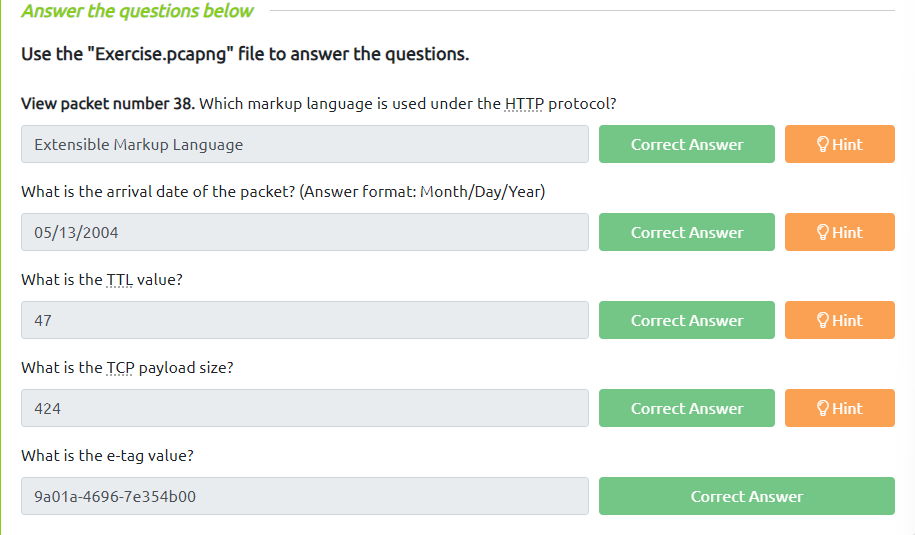Click the 'Answer the questions below' heading
The width and height of the screenshot is (915, 535).
(x=137, y=12)
